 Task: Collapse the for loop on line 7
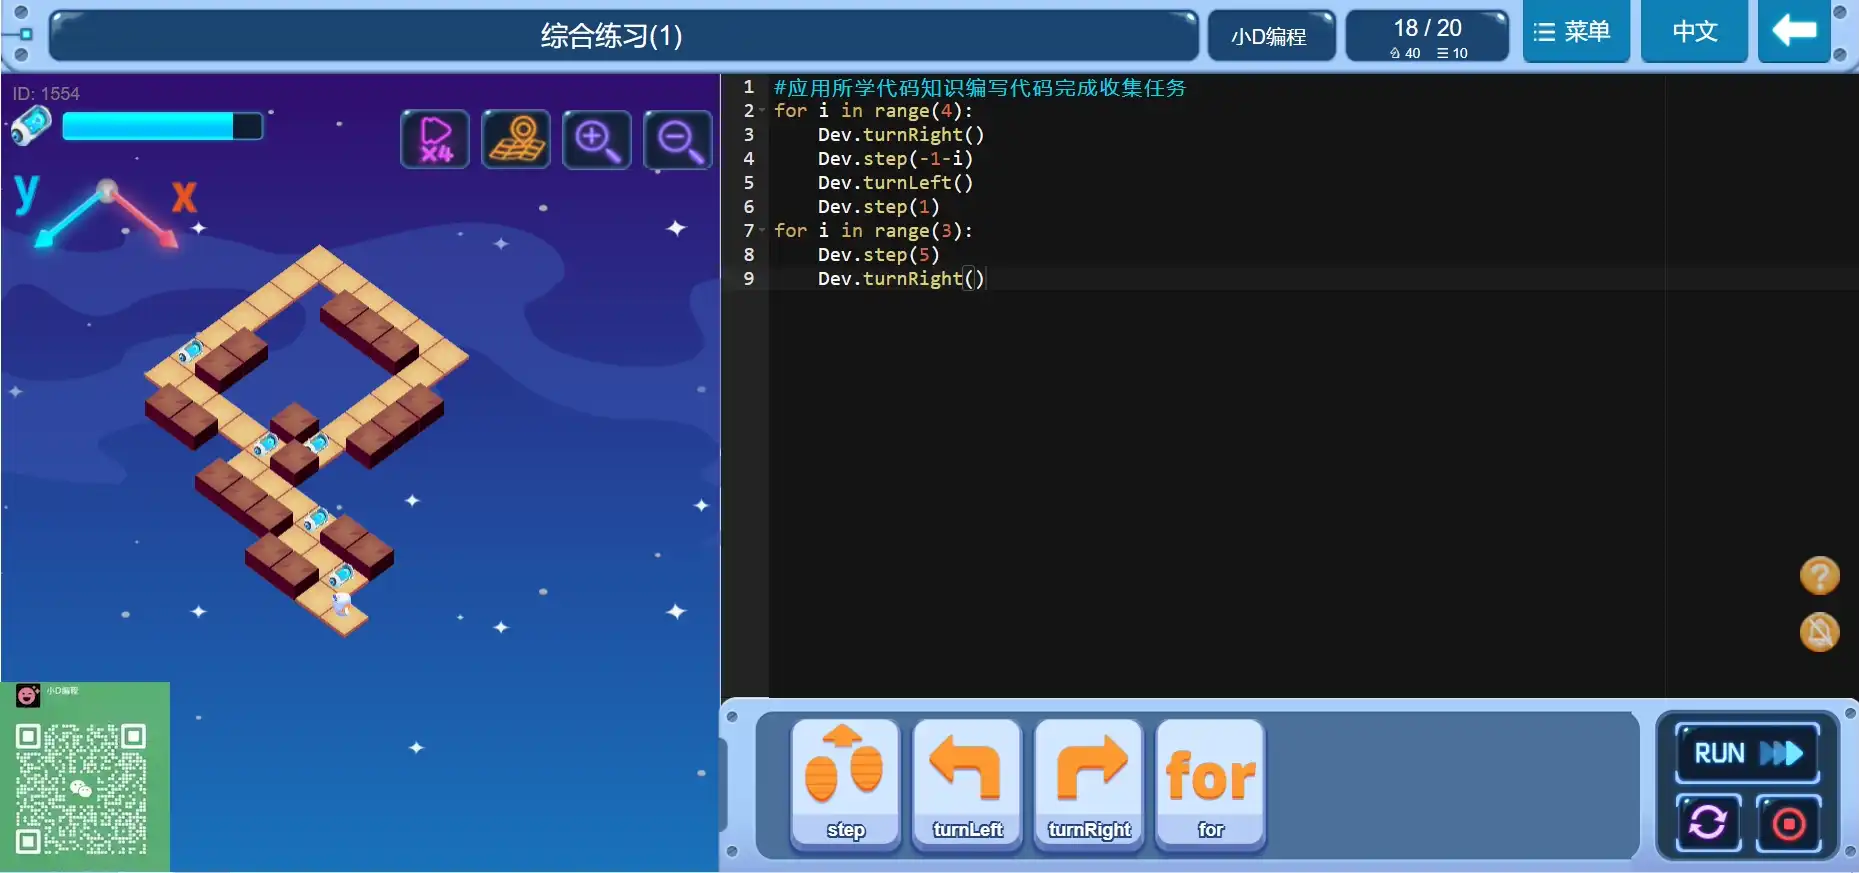click(x=762, y=231)
